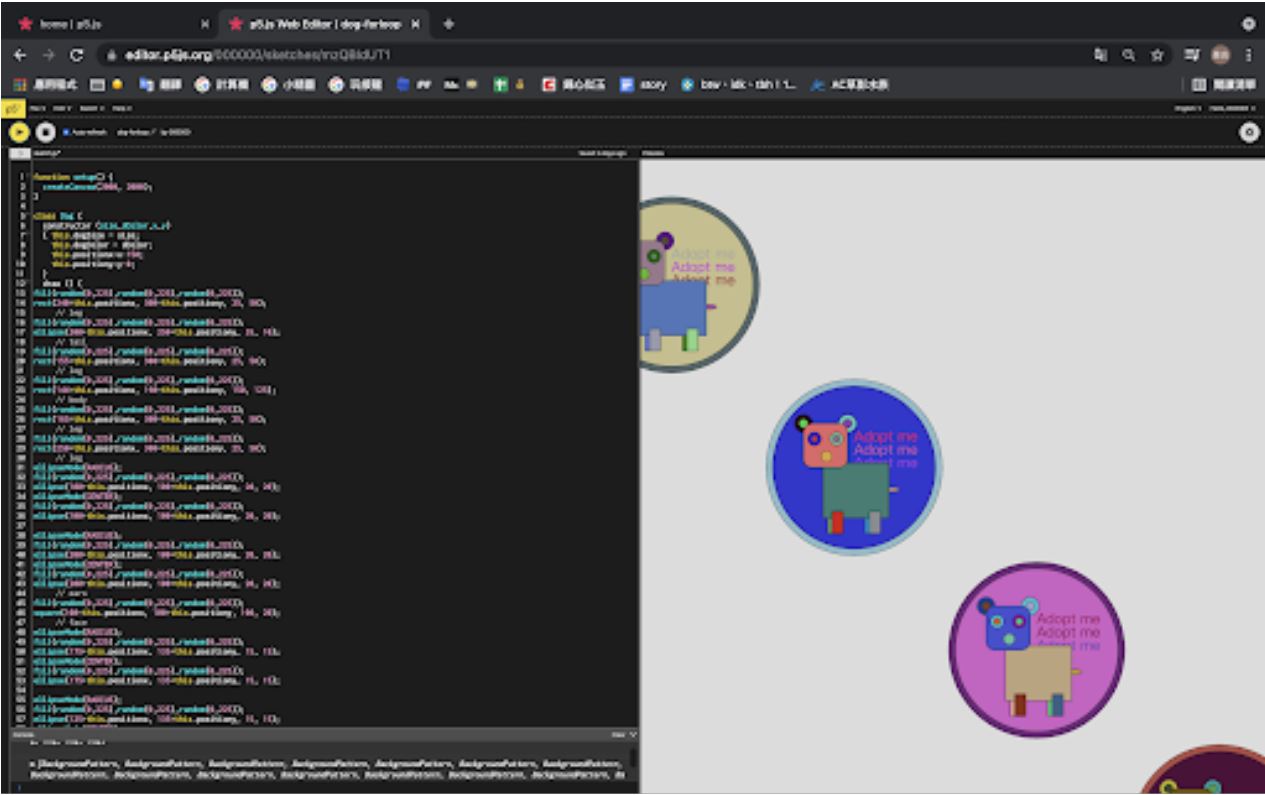Open the Edit menu dropdown

(x=62, y=108)
